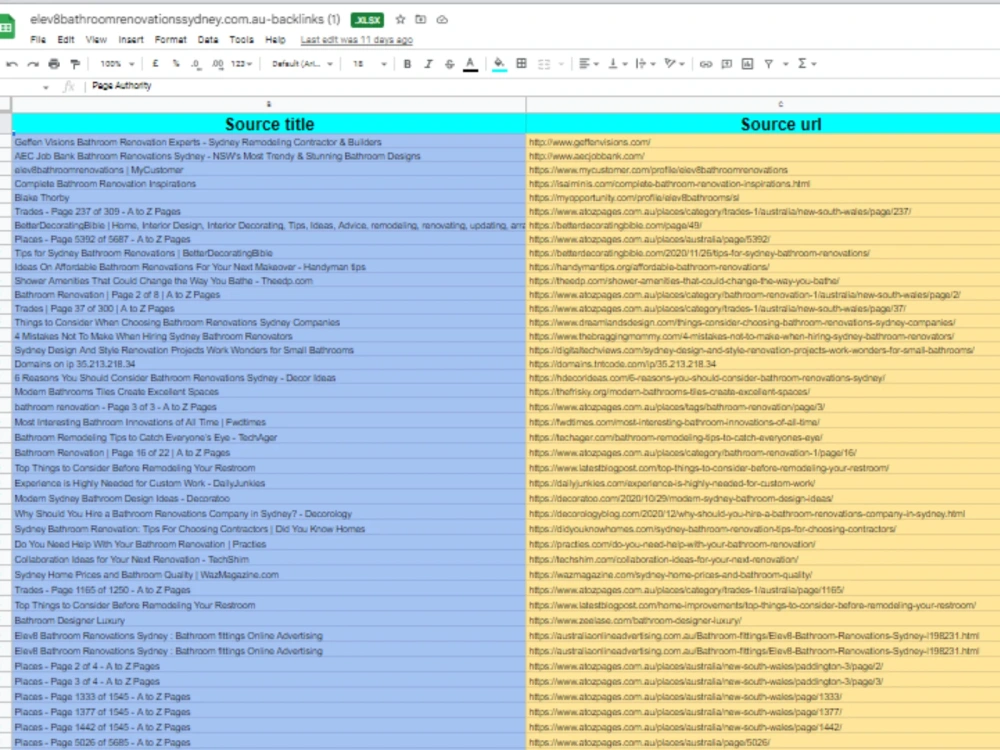This screenshot has width=1000, height=750.
Task: Click the document title text
Action: point(185,20)
